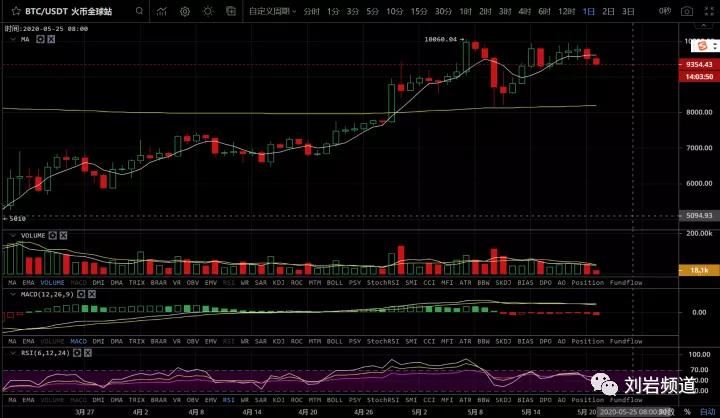Enter fullscreen via expand arrows icon

[x=709, y=11]
